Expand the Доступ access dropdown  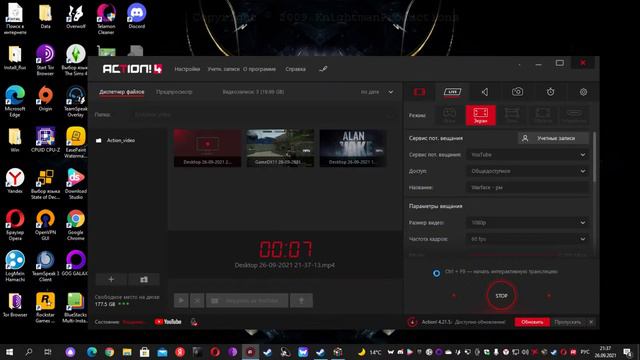[527, 171]
